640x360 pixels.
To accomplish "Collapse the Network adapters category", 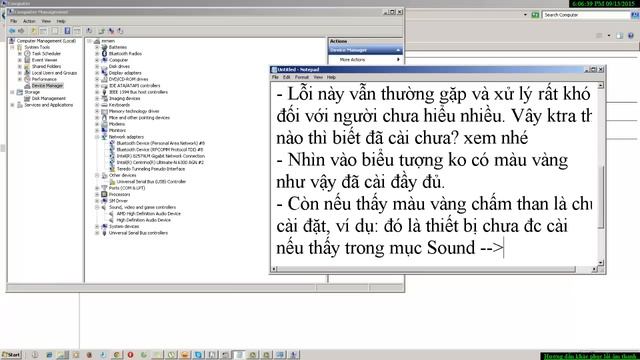I will point(97,137).
